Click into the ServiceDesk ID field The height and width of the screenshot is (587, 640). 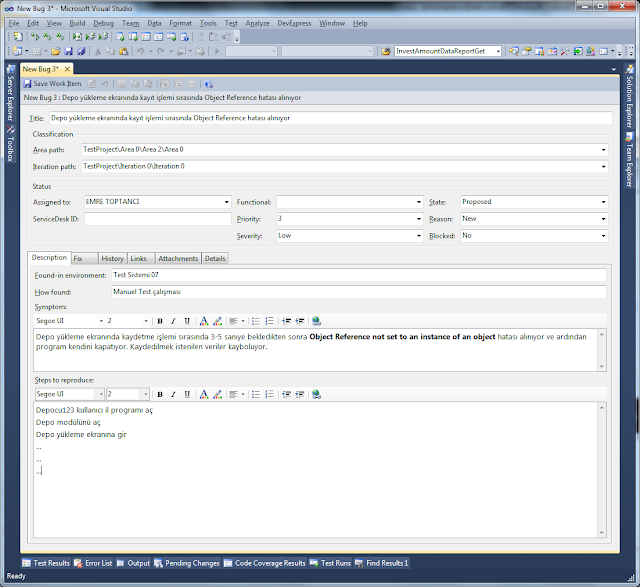158,219
